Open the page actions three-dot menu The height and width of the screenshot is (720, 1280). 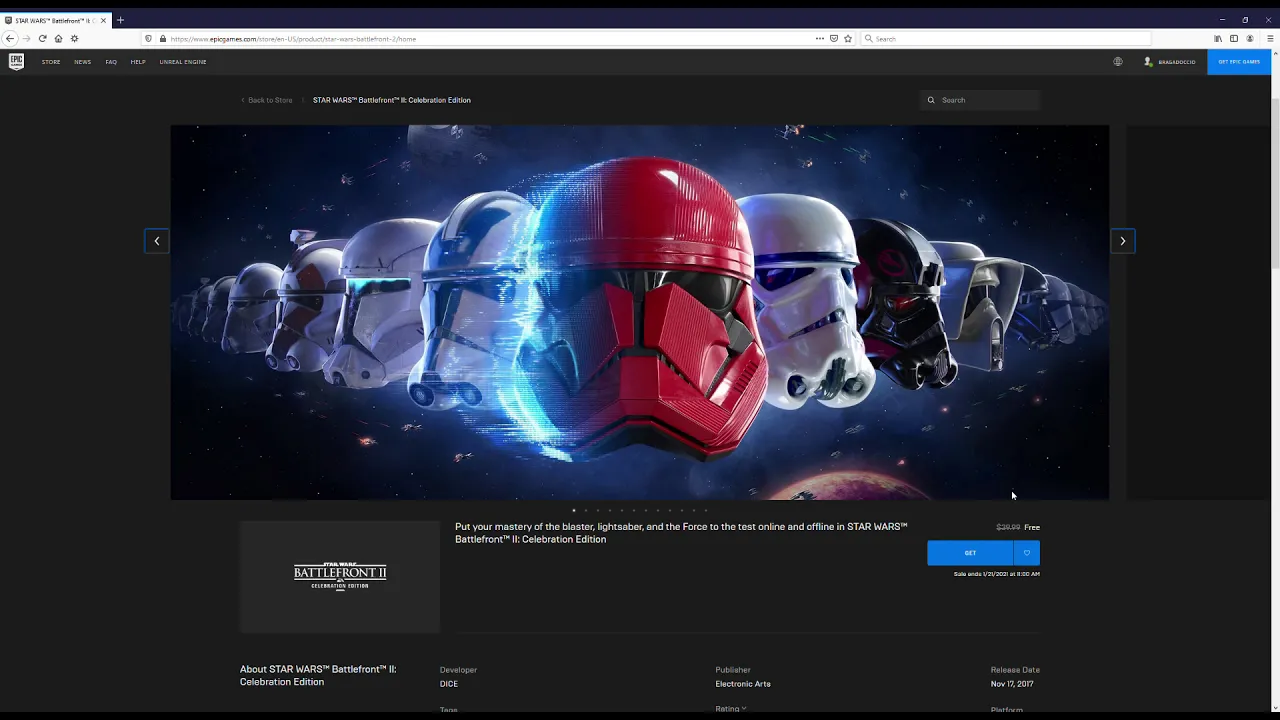[820, 38]
